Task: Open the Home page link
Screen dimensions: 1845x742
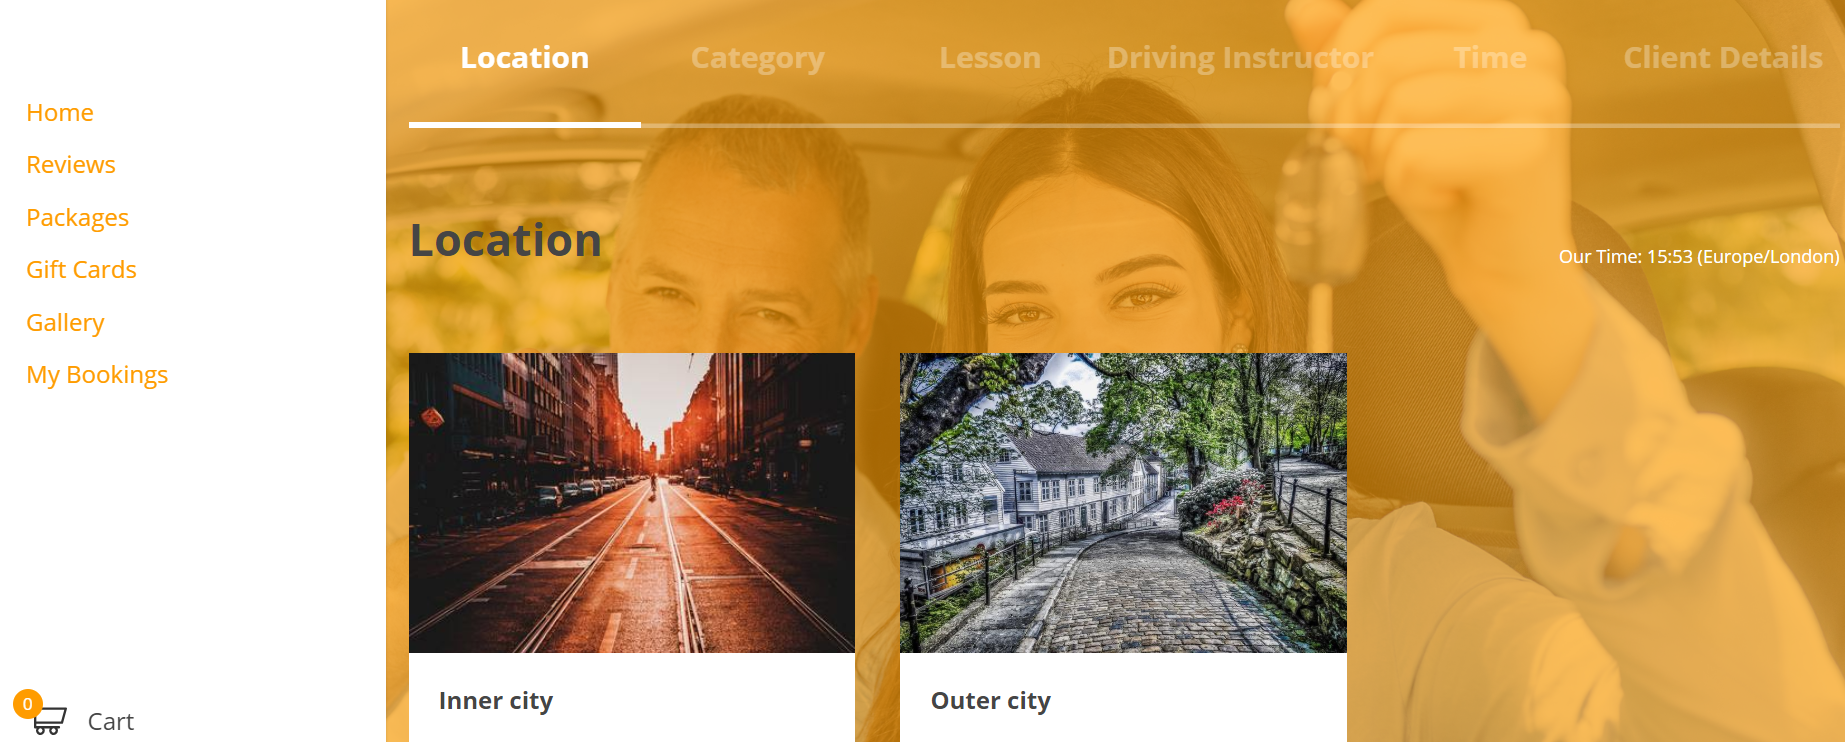Action: 60,113
